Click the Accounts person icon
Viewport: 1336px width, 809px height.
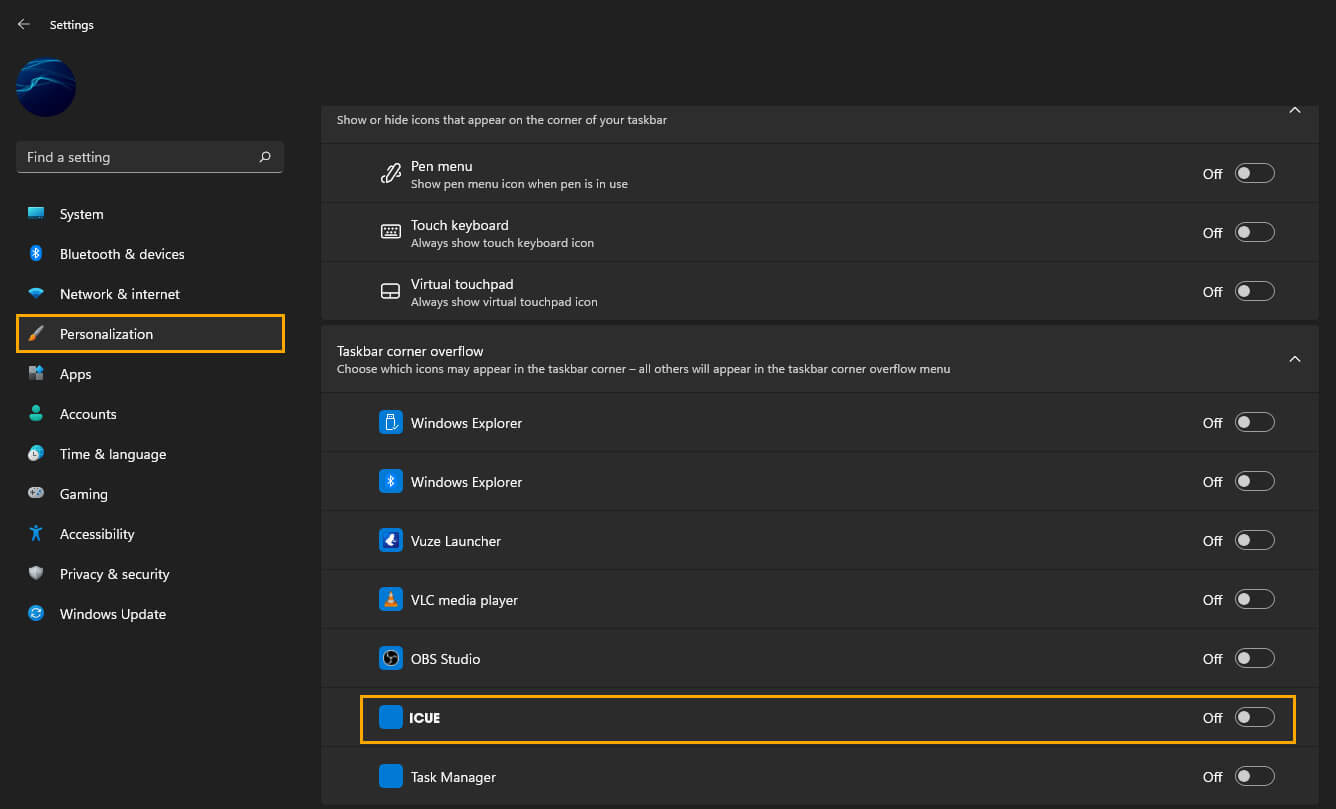point(36,414)
